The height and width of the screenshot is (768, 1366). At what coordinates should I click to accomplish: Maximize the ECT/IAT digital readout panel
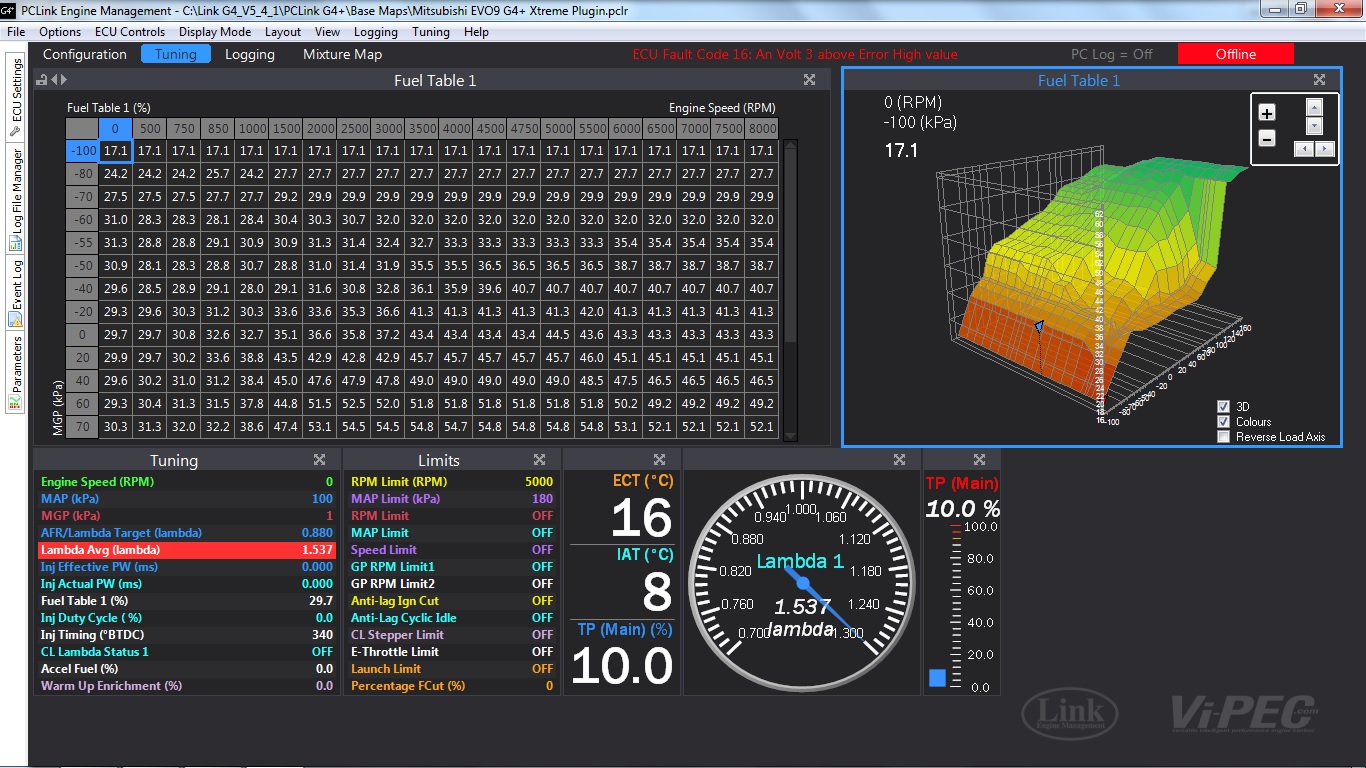pos(660,460)
